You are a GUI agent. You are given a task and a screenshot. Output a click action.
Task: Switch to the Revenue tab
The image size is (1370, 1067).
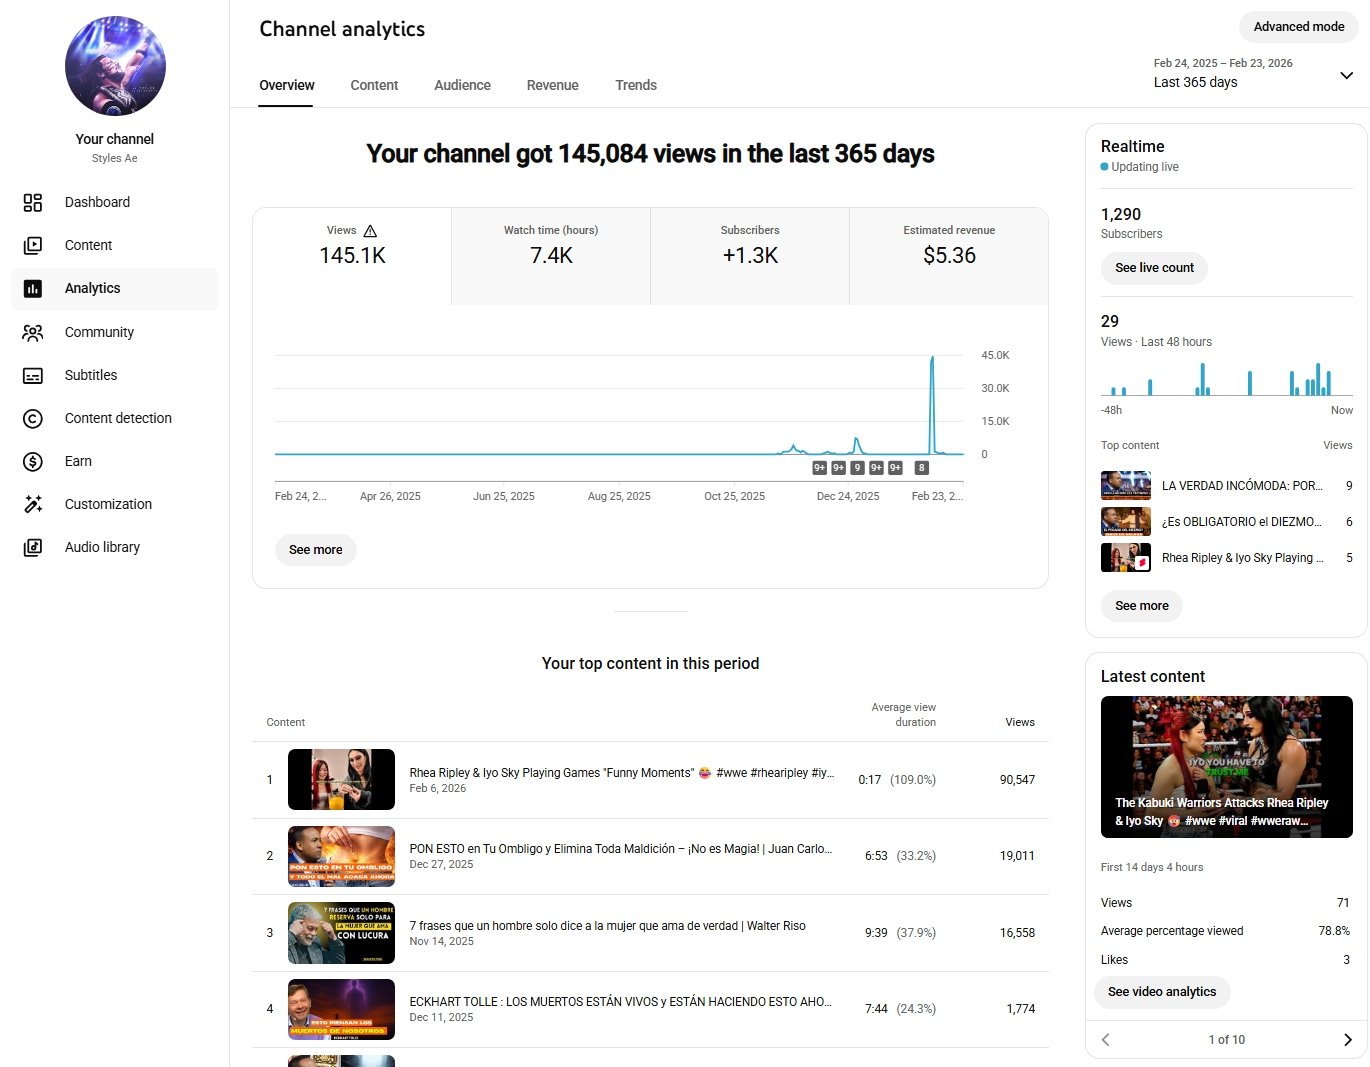point(552,86)
